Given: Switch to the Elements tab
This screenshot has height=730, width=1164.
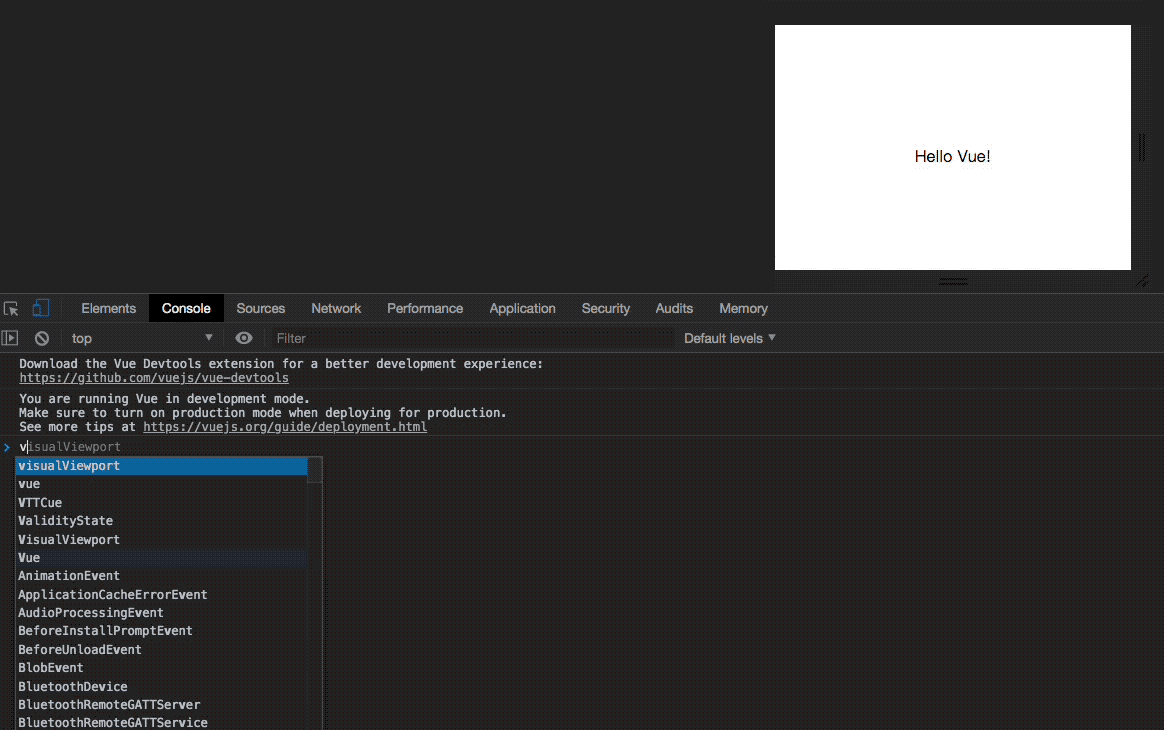Looking at the screenshot, I should click(108, 308).
